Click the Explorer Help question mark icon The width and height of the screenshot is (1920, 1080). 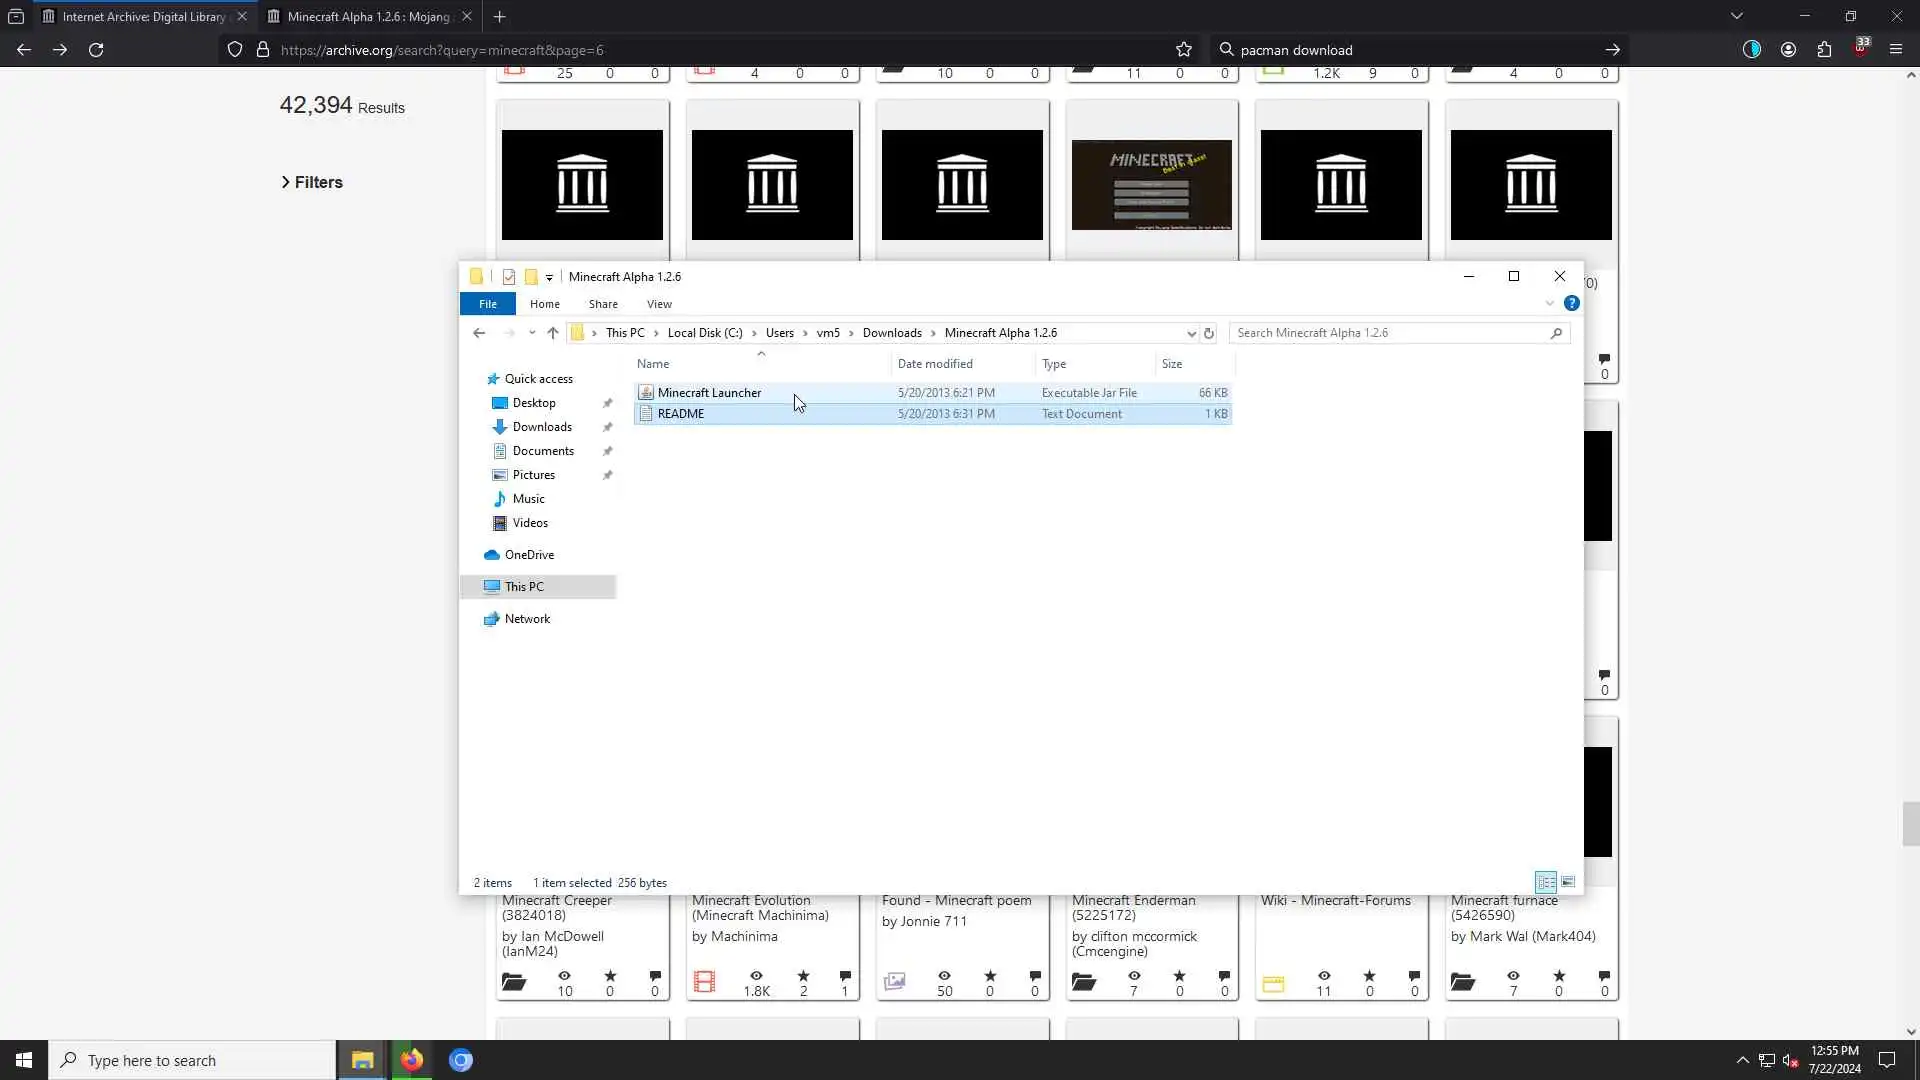point(1572,303)
